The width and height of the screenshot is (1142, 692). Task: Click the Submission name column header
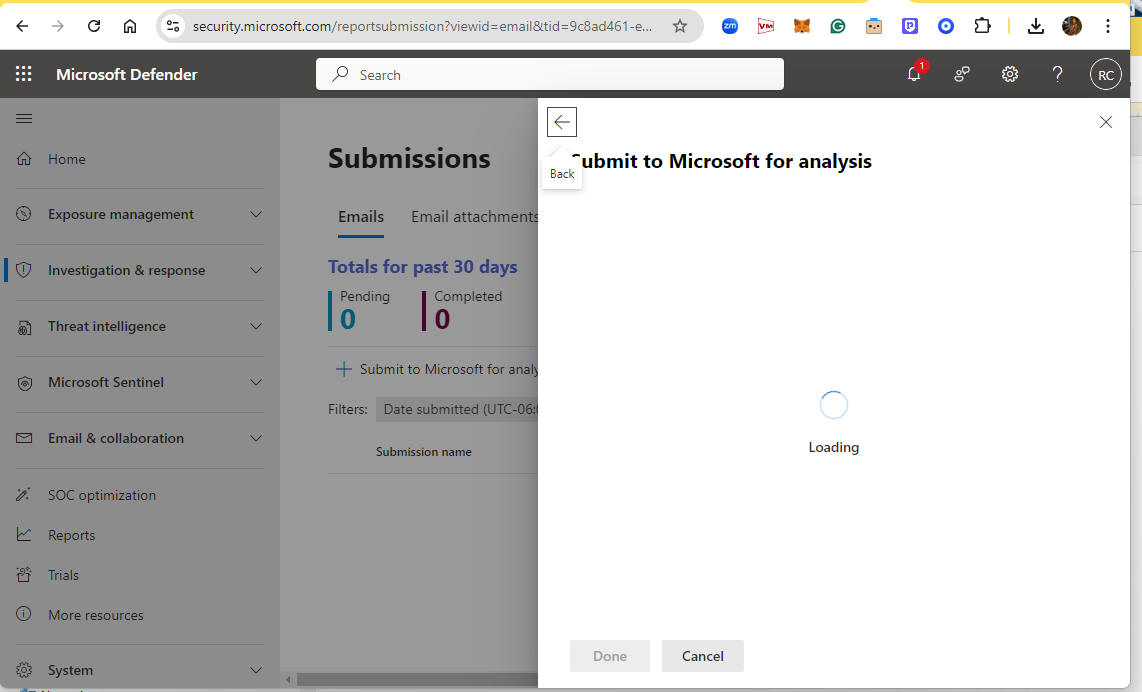pos(423,452)
